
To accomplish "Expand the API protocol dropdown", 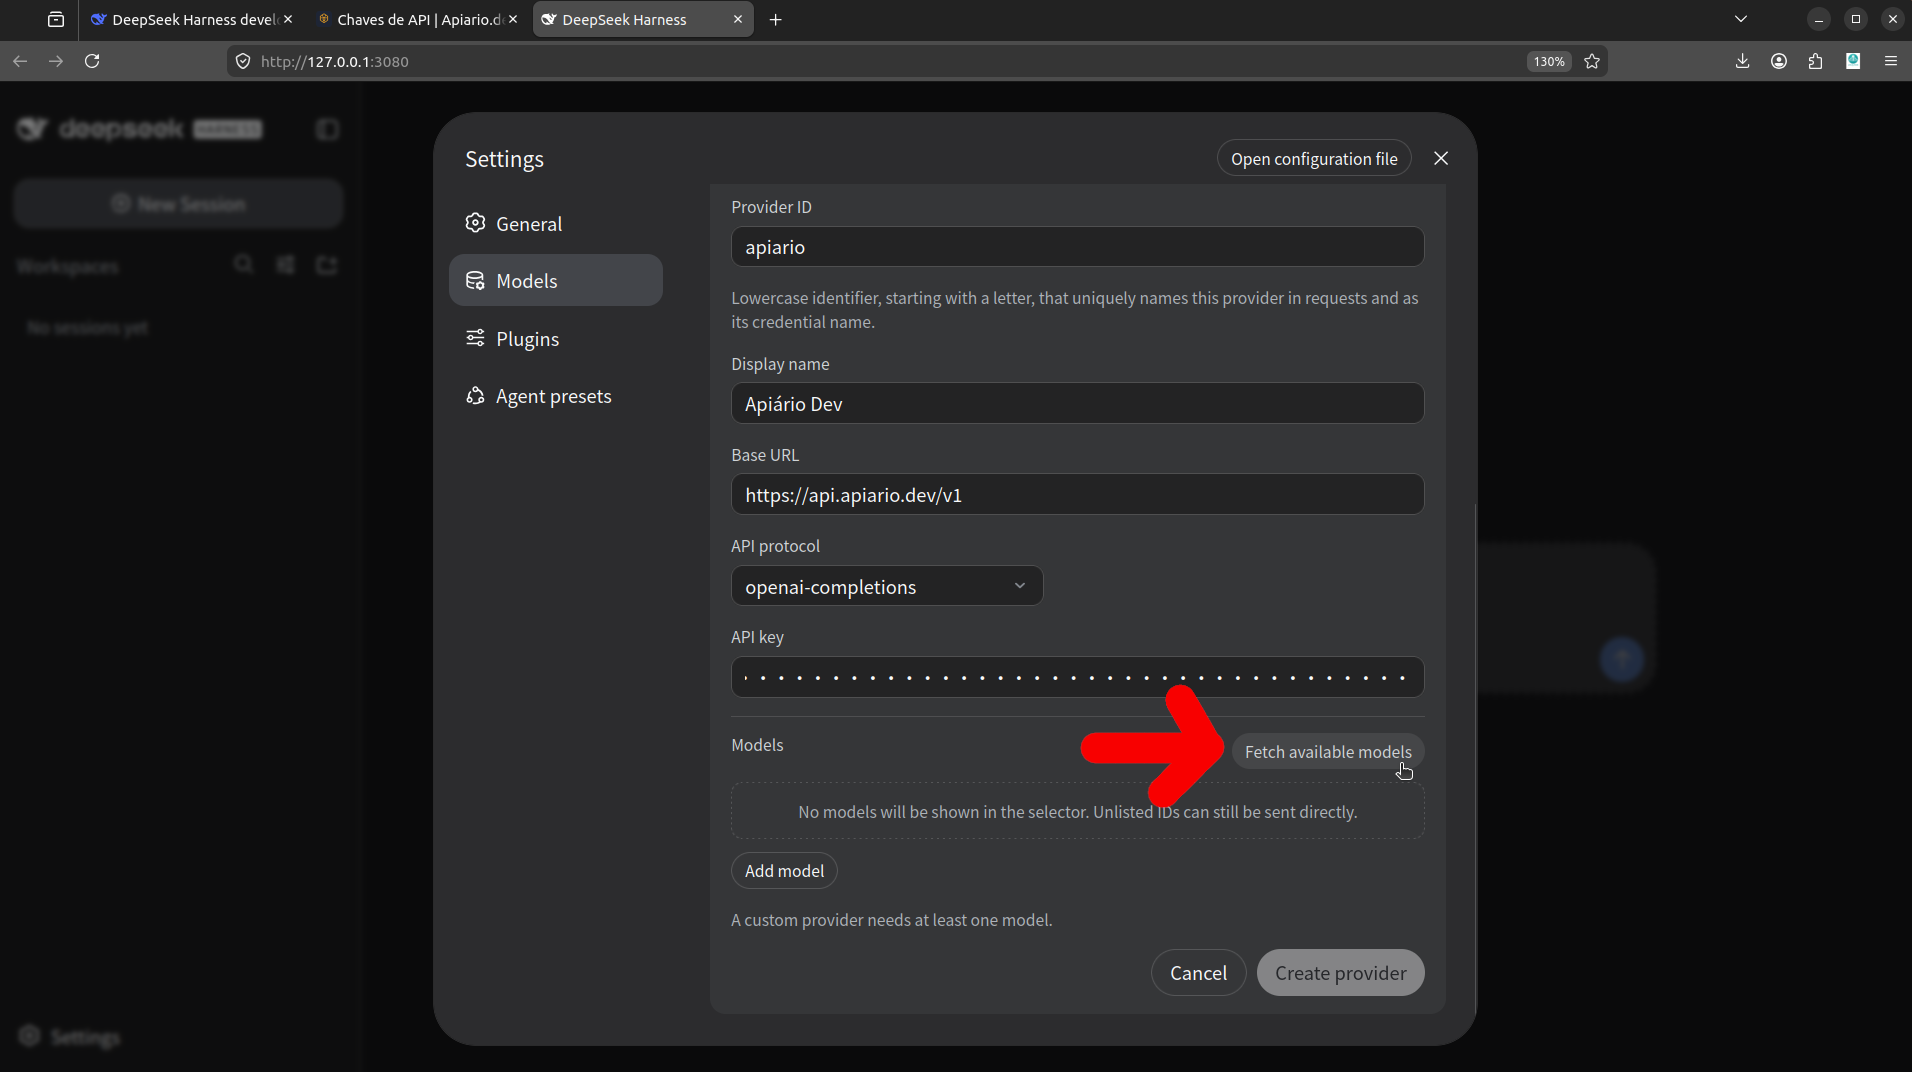I will coord(887,586).
